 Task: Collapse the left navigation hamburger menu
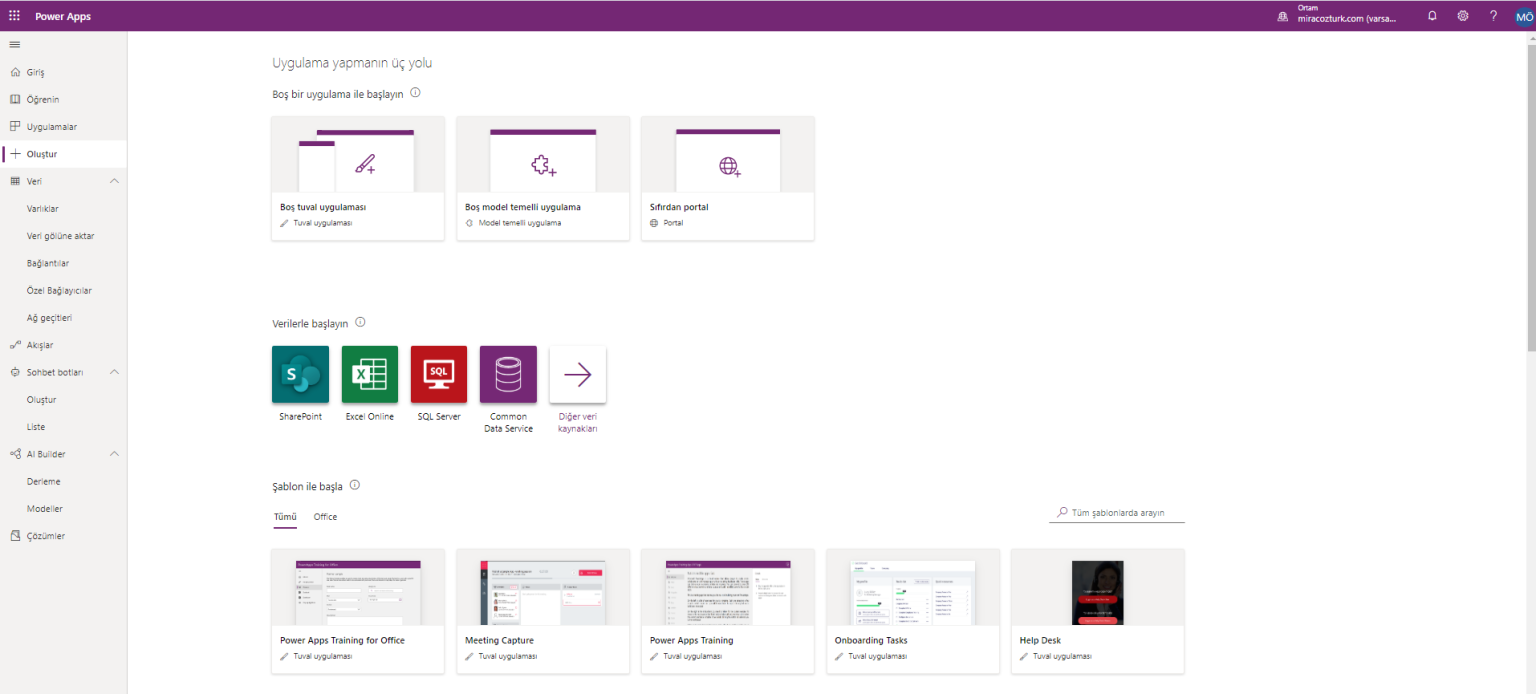(14, 45)
